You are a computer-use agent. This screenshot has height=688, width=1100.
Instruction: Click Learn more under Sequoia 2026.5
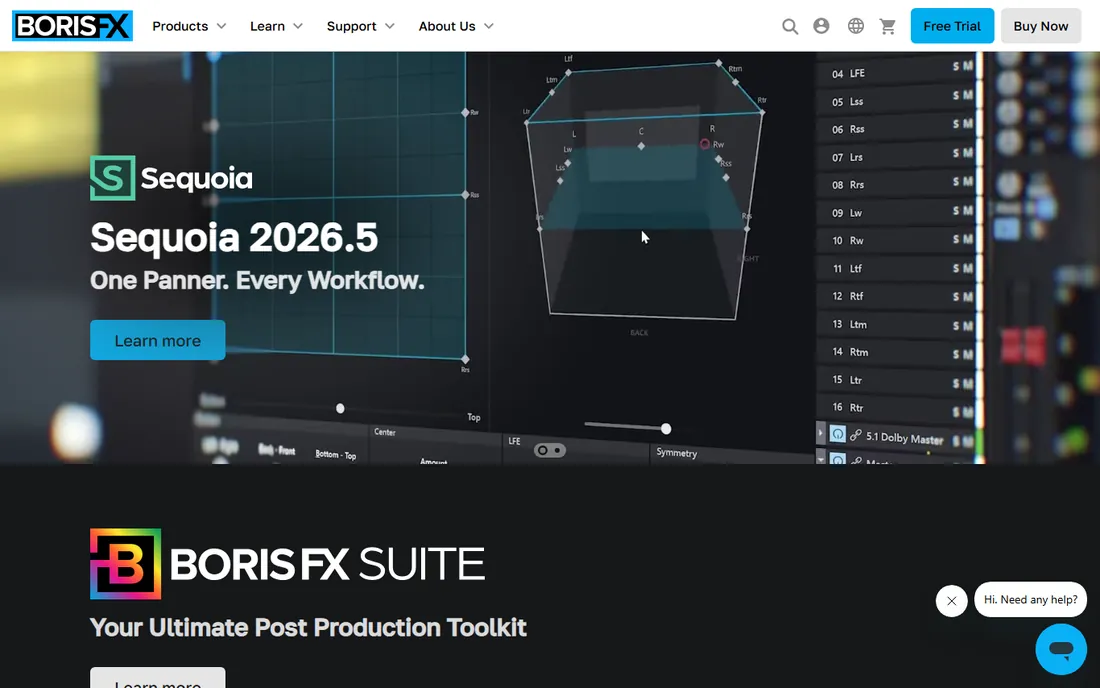point(158,340)
